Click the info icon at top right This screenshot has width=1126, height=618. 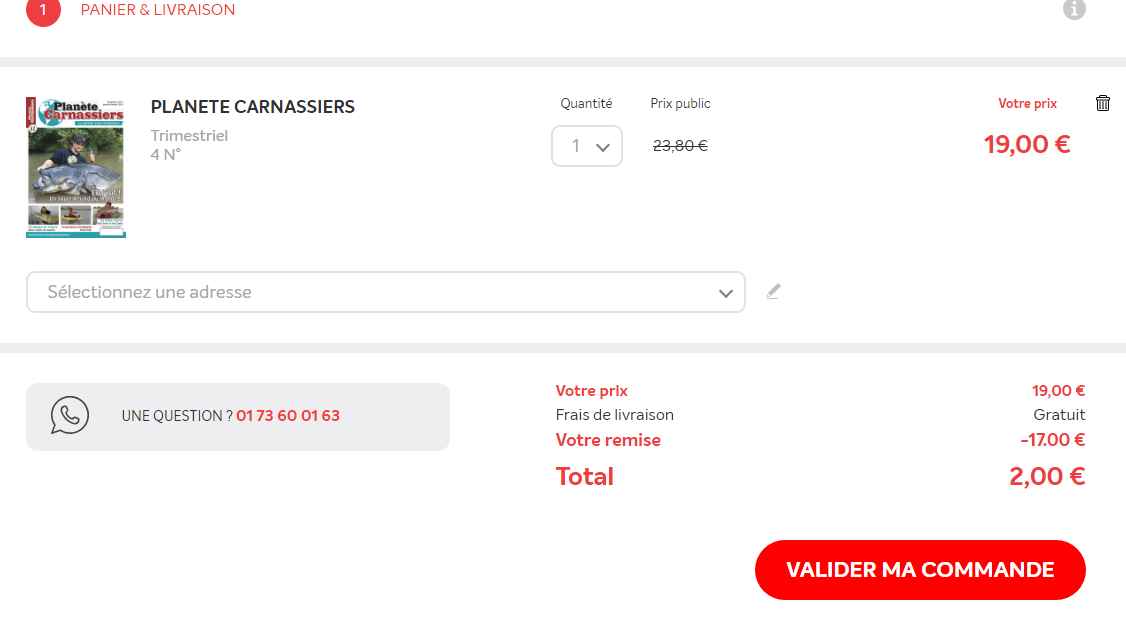1074,9
